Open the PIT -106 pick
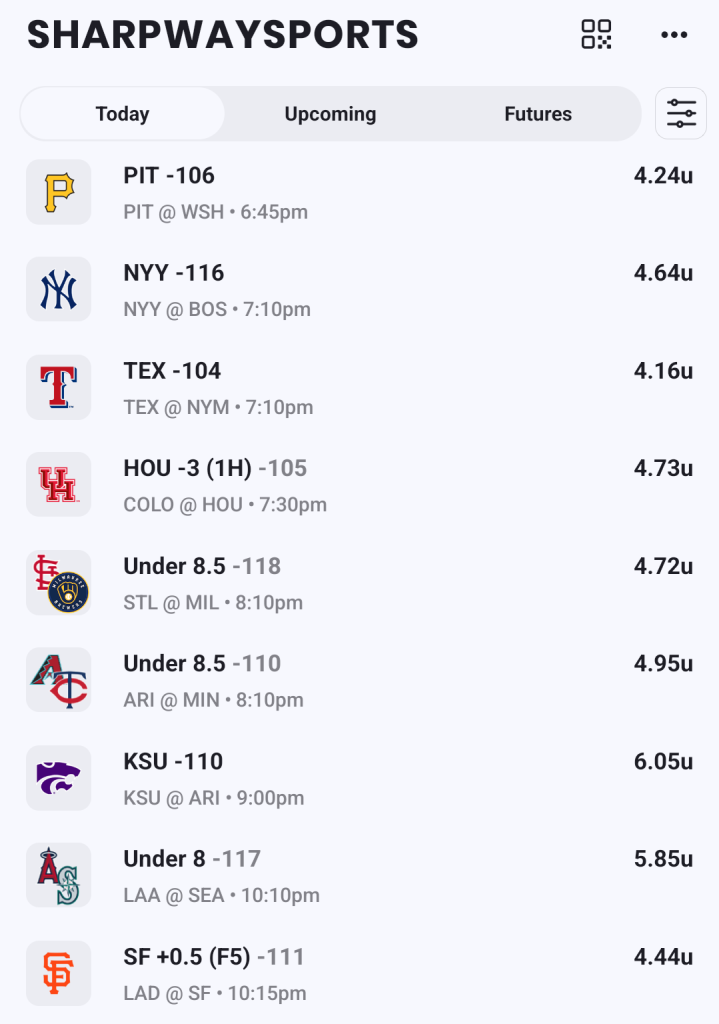This screenshot has width=719, height=1024. click(x=169, y=176)
